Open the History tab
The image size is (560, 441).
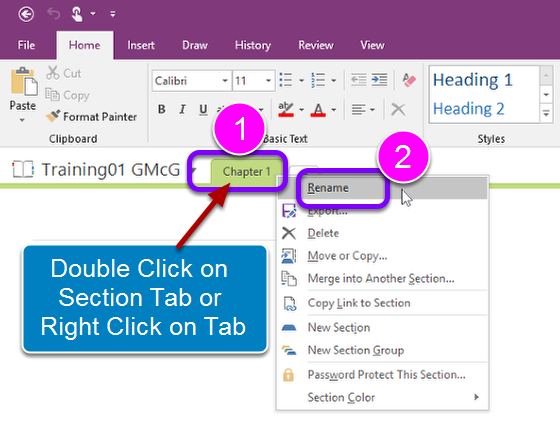pyautogui.click(x=253, y=45)
